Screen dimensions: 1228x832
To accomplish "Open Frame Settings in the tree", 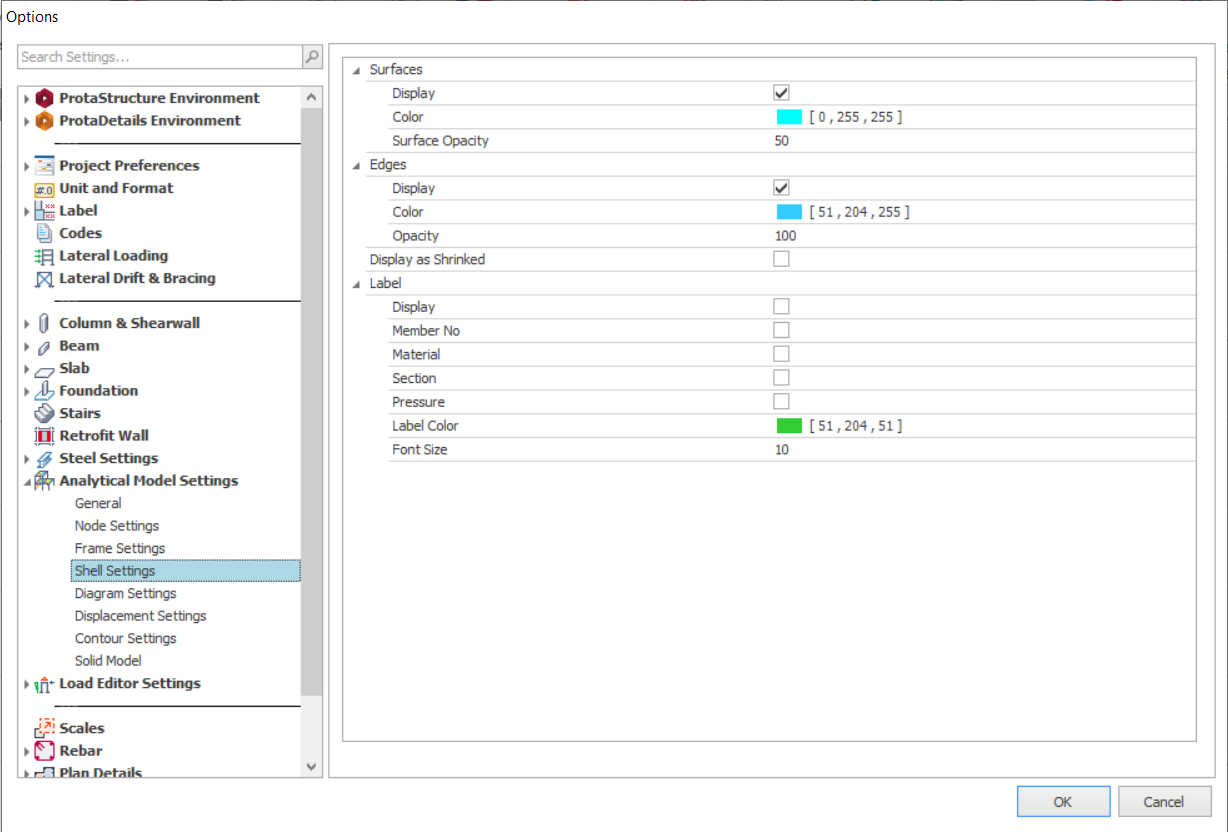I will (120, 548).
